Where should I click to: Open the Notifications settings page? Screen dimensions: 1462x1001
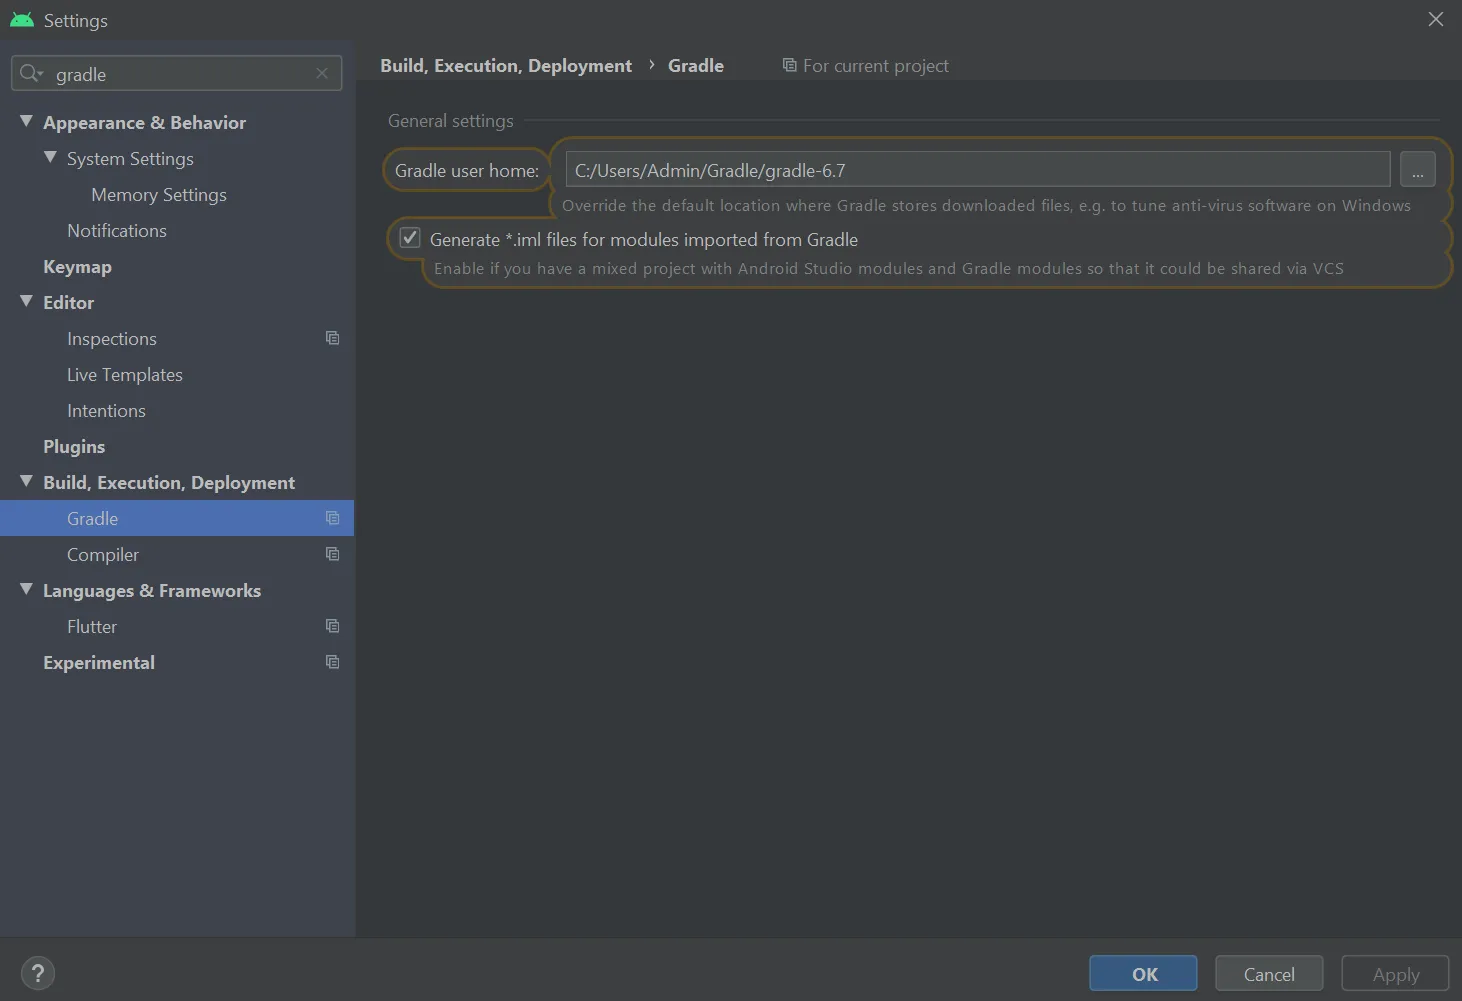coord(117,231)
